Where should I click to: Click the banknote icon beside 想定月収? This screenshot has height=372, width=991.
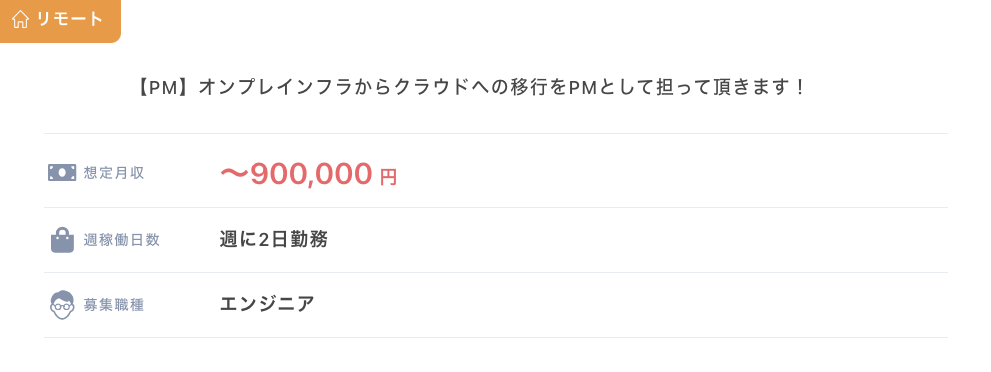click(x=62, y=172)
